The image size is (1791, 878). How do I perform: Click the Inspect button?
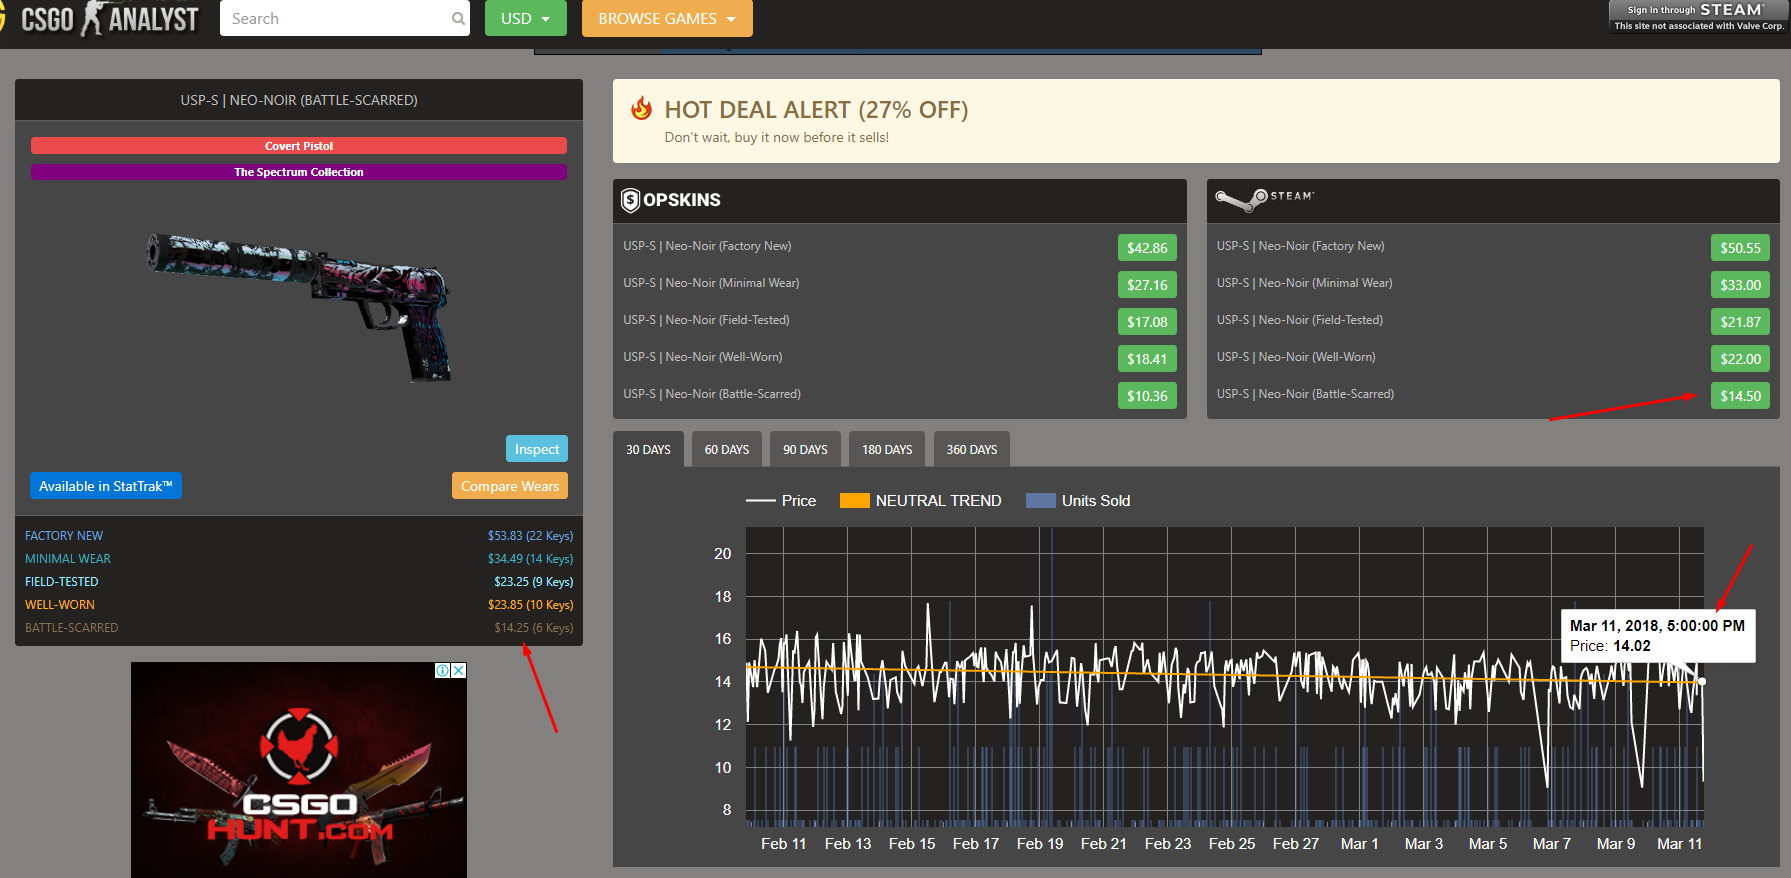(x=537, y=449)
